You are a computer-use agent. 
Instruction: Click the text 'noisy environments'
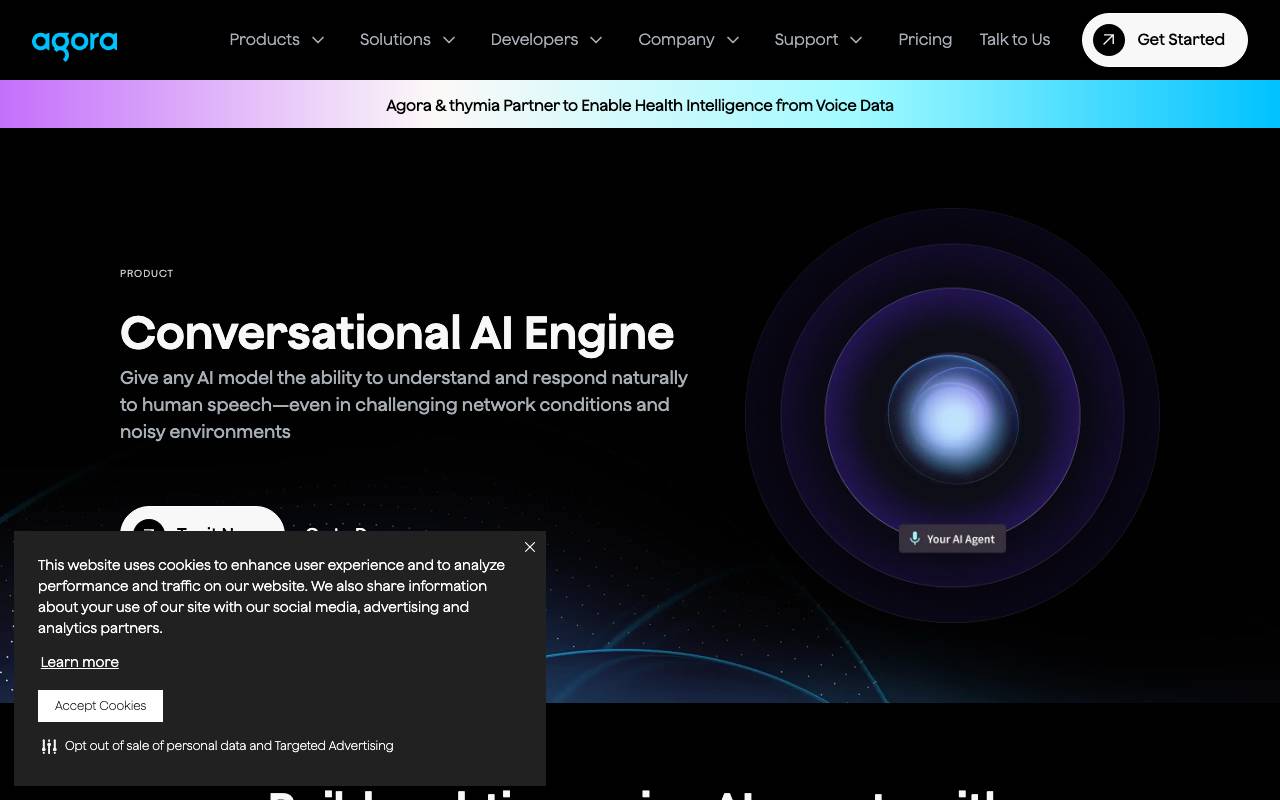(x=205, y=432)
